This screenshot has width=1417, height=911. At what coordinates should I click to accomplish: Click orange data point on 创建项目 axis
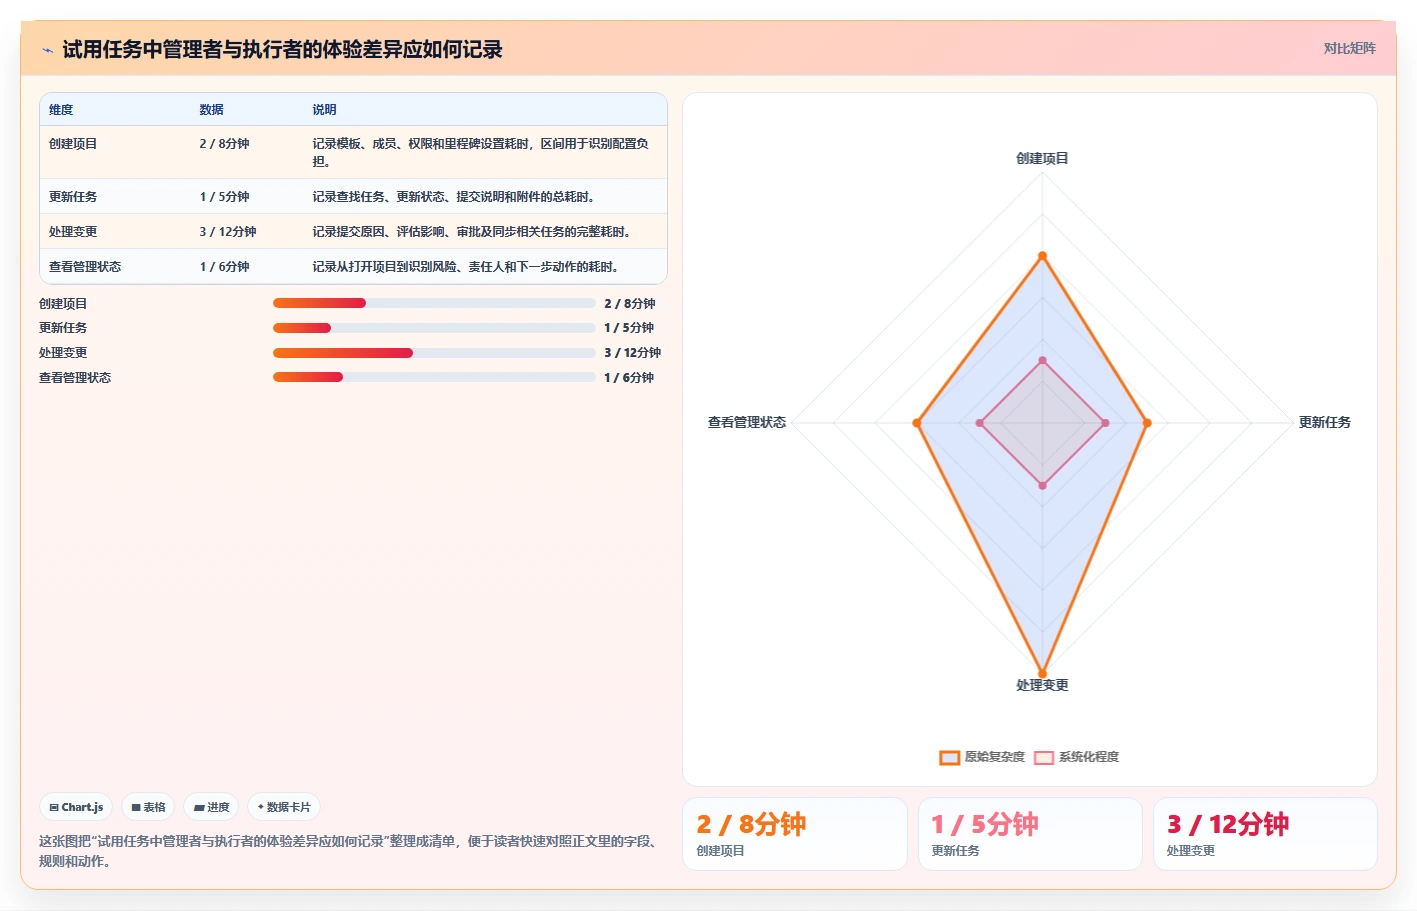tap(1042, 256)
